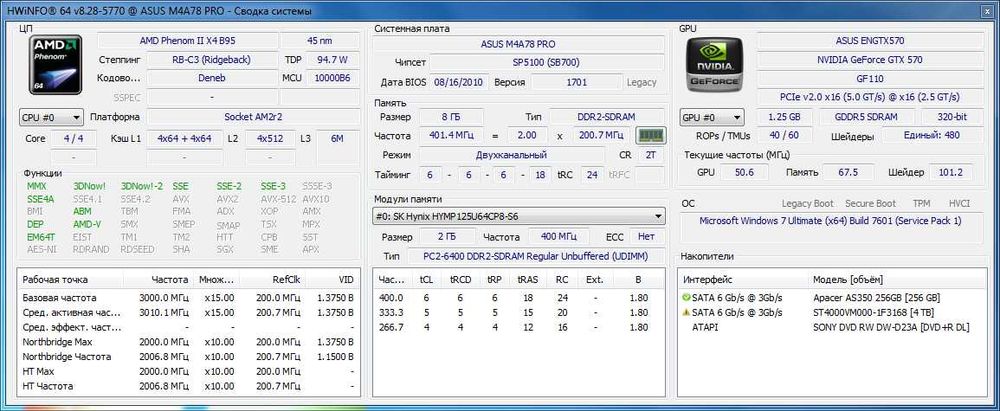This screenshot has width=1000, height=411.
Task: Click the 3DNow!-2 feature label
Action: (142, 186)
